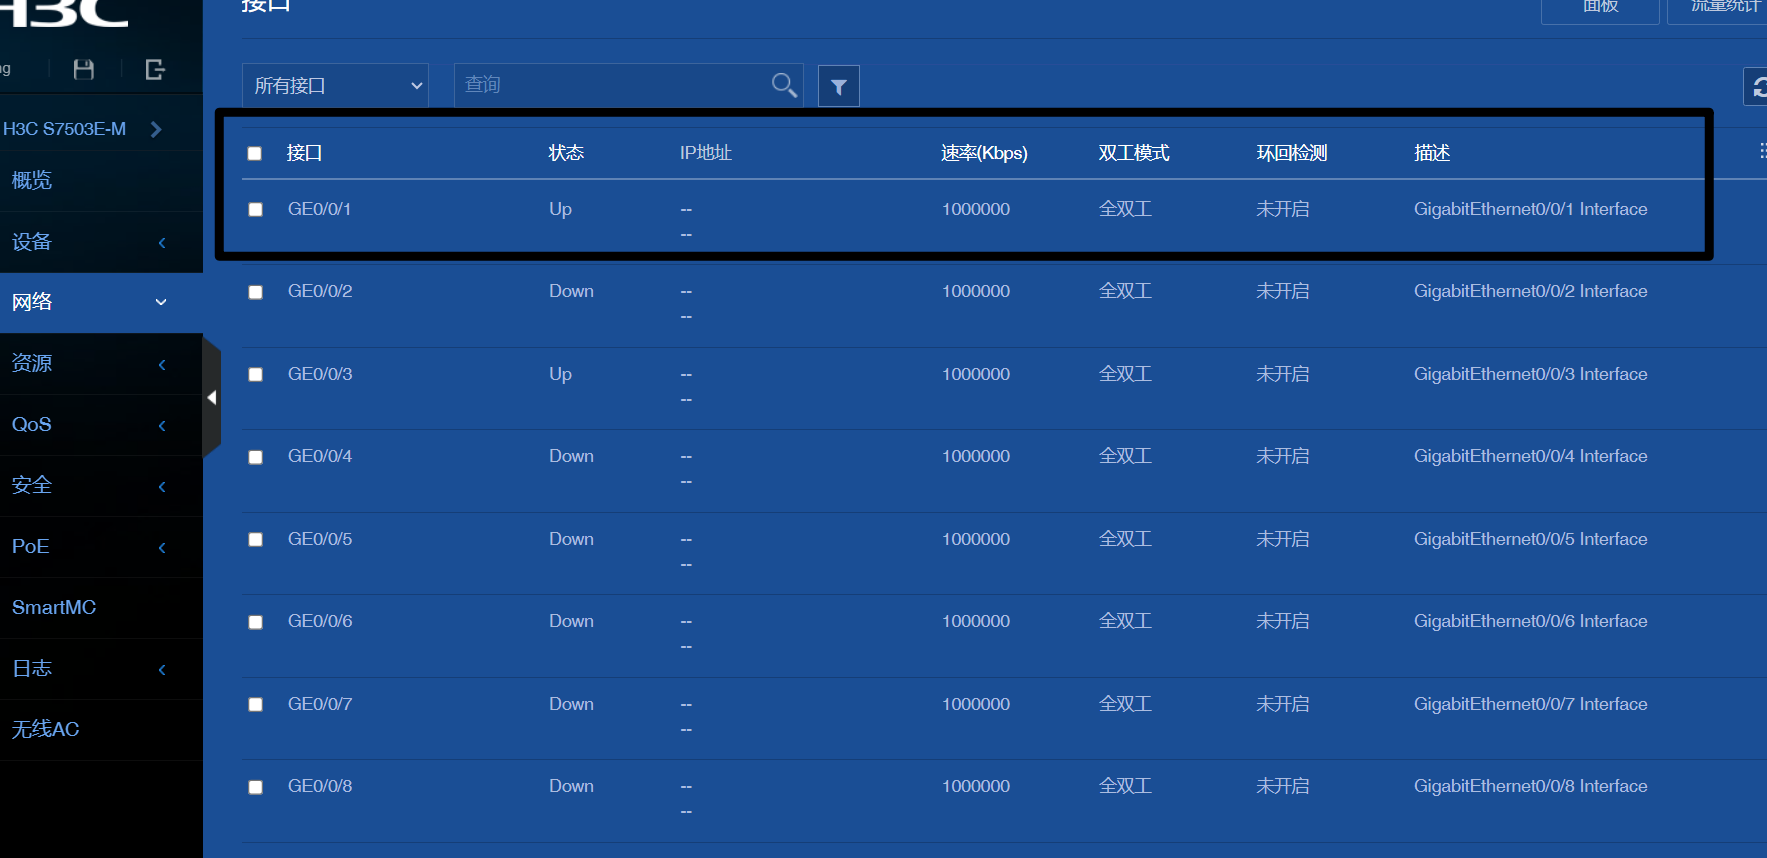
Task: Click the logout icon beside the save icon
Action: (155, 69)
